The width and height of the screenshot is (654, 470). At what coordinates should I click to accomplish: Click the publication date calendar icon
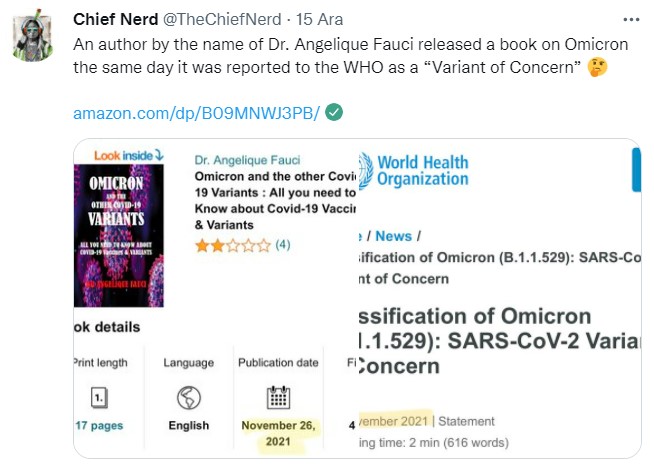point(279,397)
